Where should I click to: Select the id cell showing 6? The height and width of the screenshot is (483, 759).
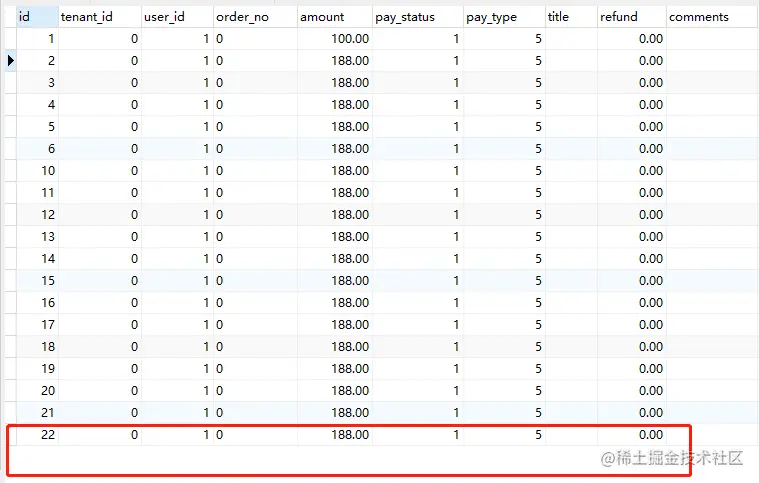click(37, 149)
